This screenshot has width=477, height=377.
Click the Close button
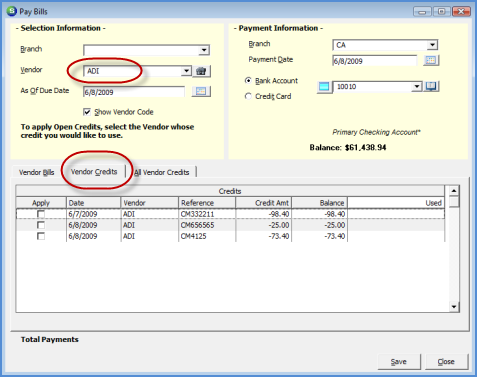446,362
